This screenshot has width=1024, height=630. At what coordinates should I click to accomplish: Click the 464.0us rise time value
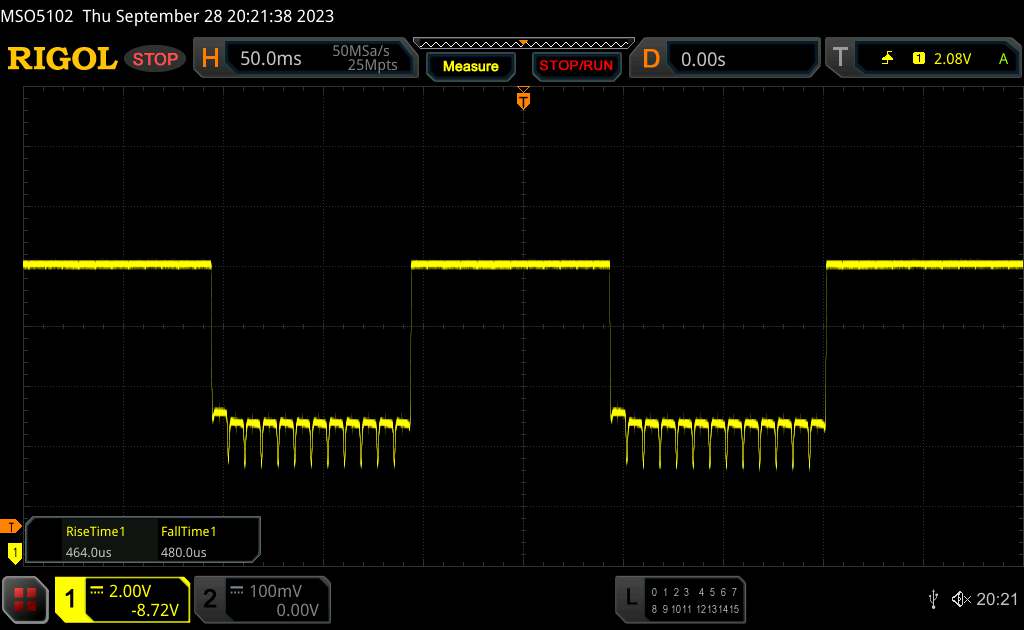(x=88, y=552)
